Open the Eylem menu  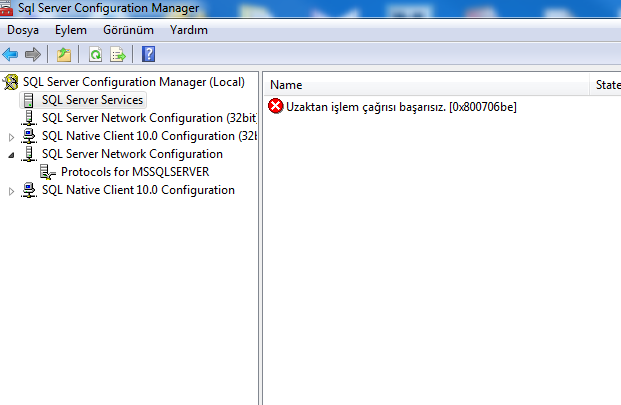[x=70, y=30]
